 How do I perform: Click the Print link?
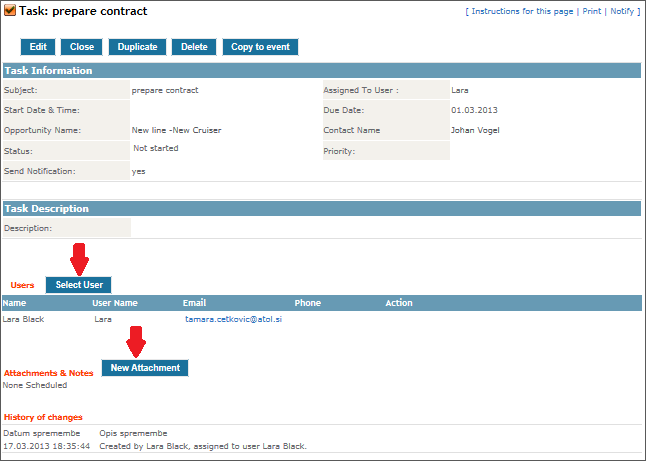pyautogui.click(x=591, y=11)
